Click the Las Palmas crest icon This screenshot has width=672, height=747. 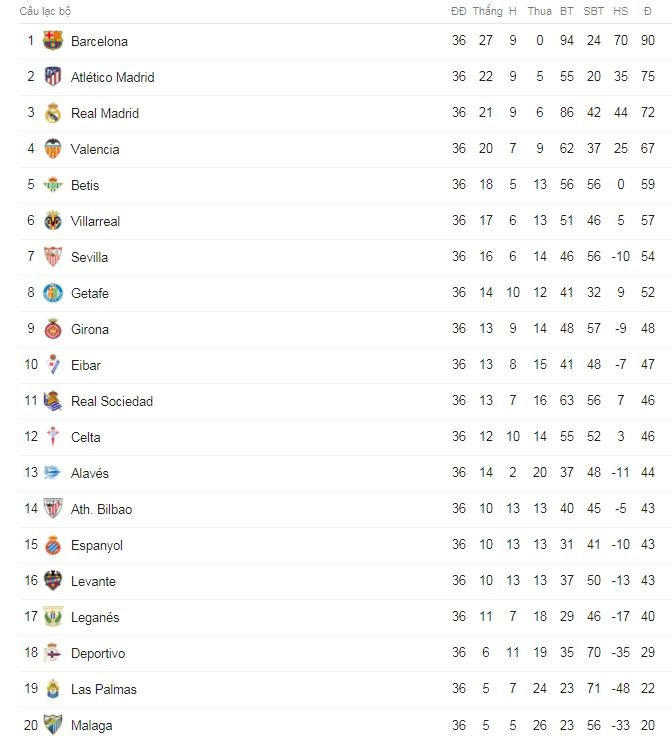click(x=53, y=689)
